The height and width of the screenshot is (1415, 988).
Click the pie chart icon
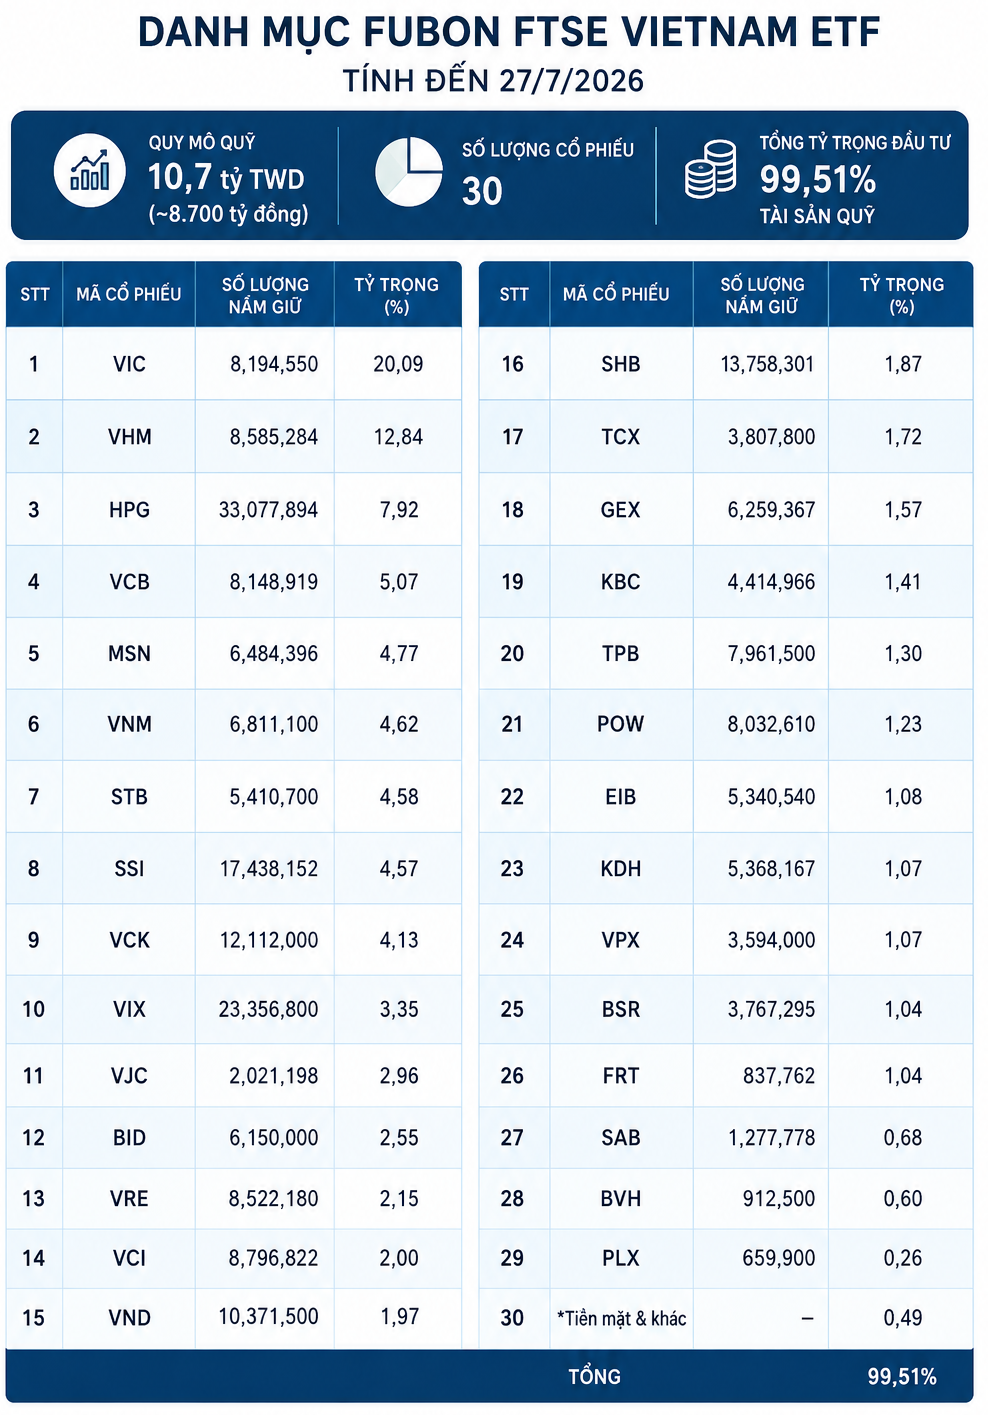[409, 172]
